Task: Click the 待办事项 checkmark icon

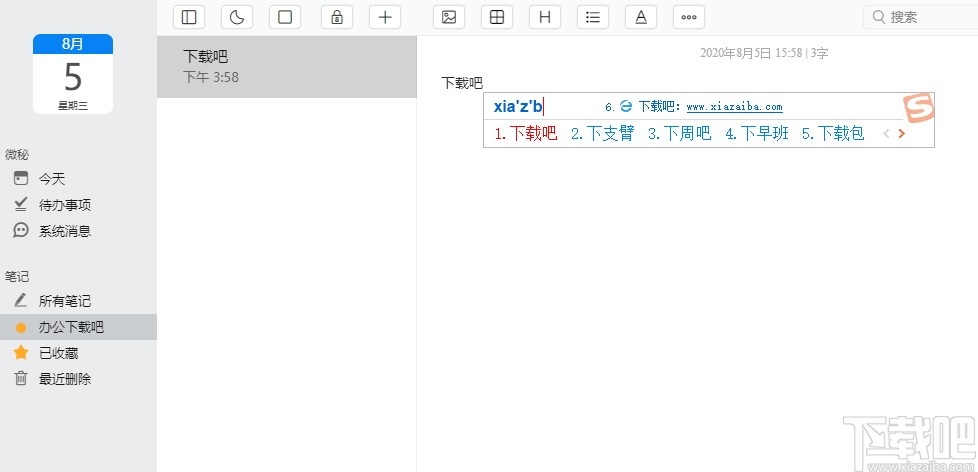Action: pyautogui.click(x=21, y=204)
